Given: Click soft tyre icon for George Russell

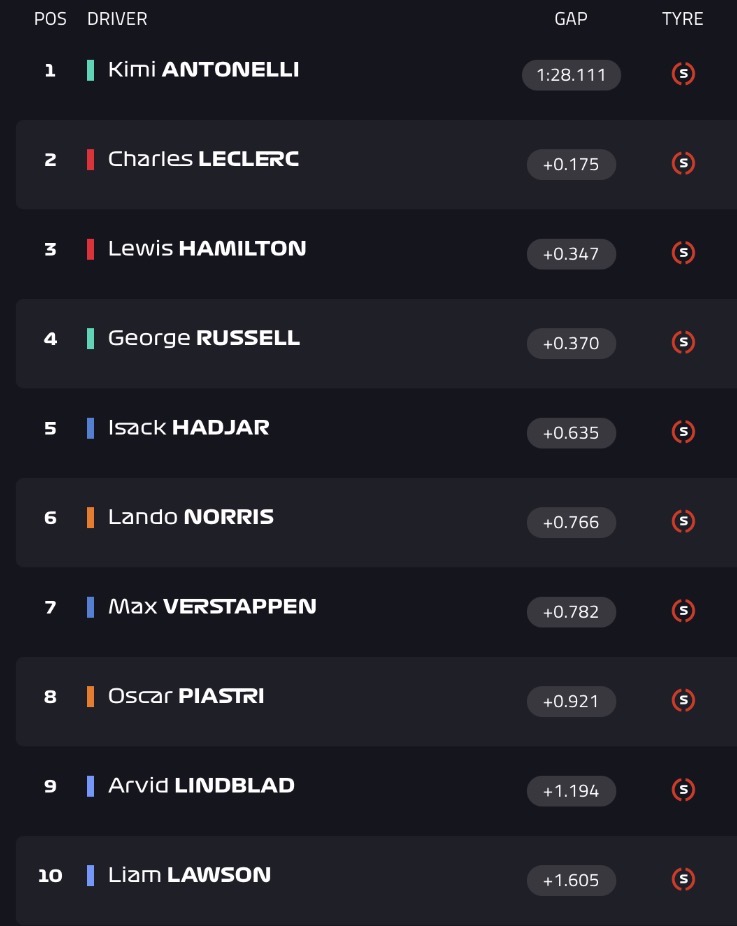Looking at the screenshot, I should (x=683, y=342).
